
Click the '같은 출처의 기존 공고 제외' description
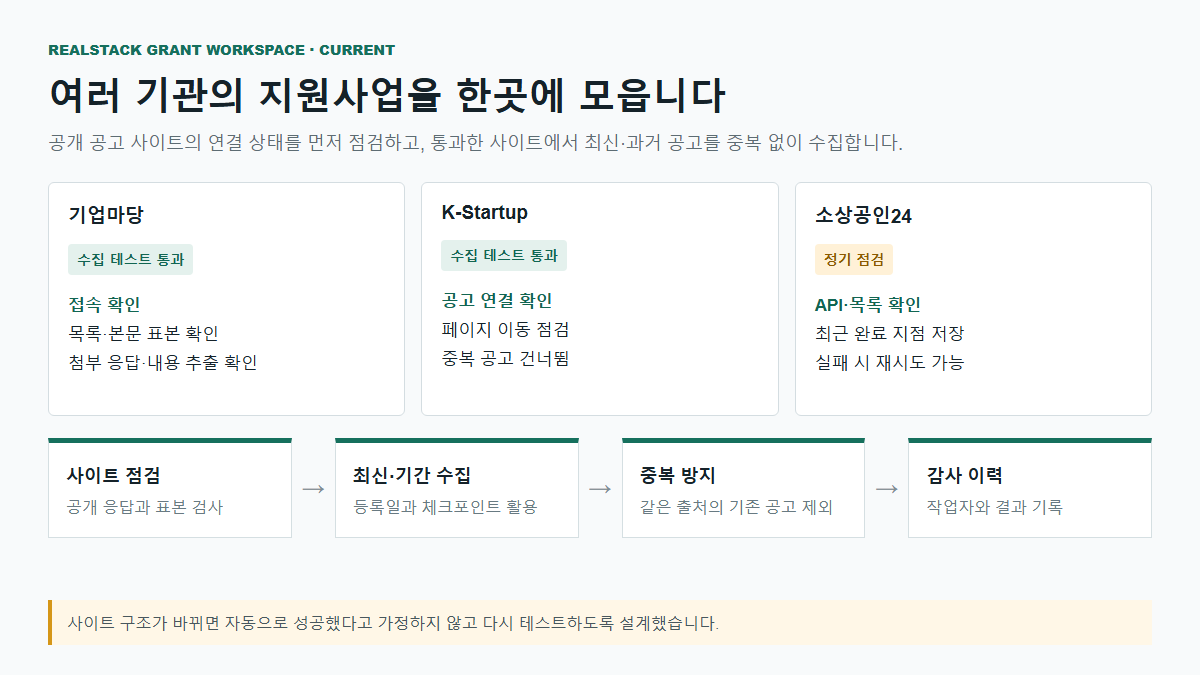737,507
